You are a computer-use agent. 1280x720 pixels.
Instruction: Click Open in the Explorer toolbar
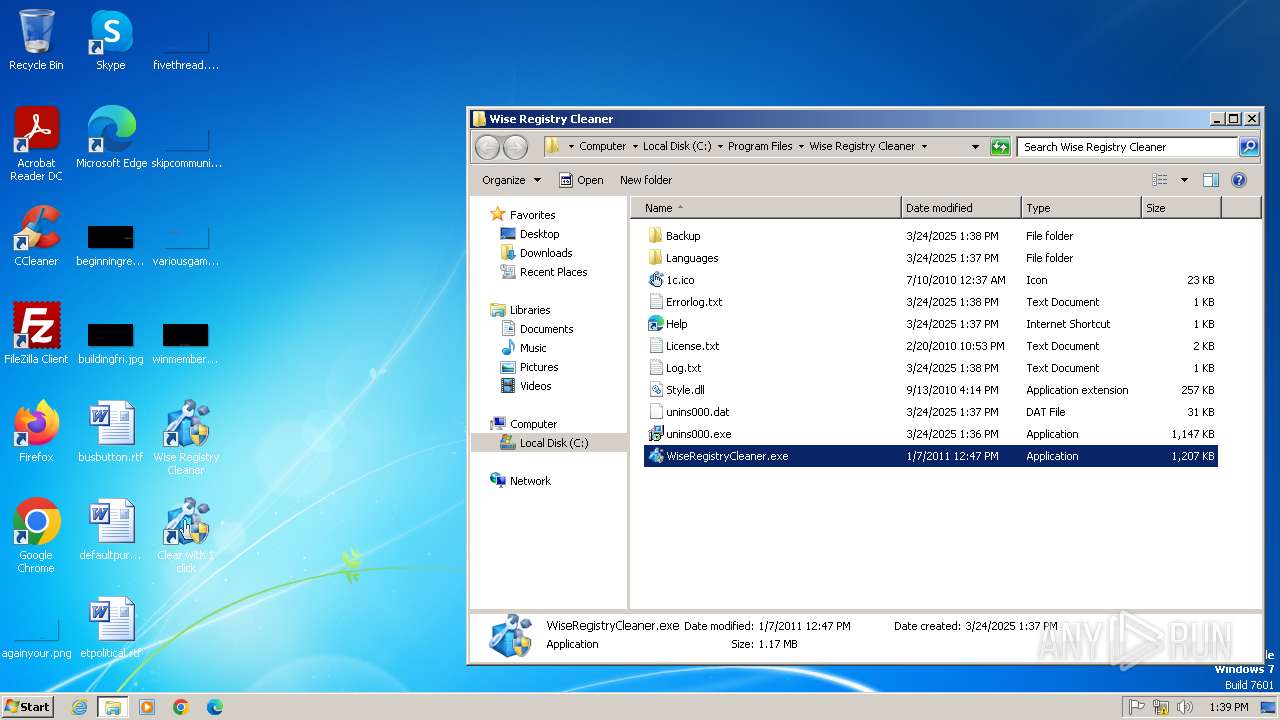tap(581, 180)
